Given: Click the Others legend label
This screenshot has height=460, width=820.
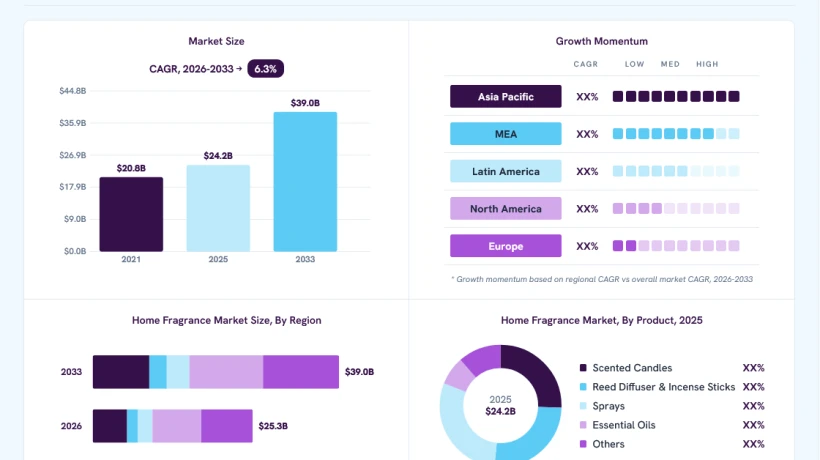Looking at the screenshot, I should (608, 444).
